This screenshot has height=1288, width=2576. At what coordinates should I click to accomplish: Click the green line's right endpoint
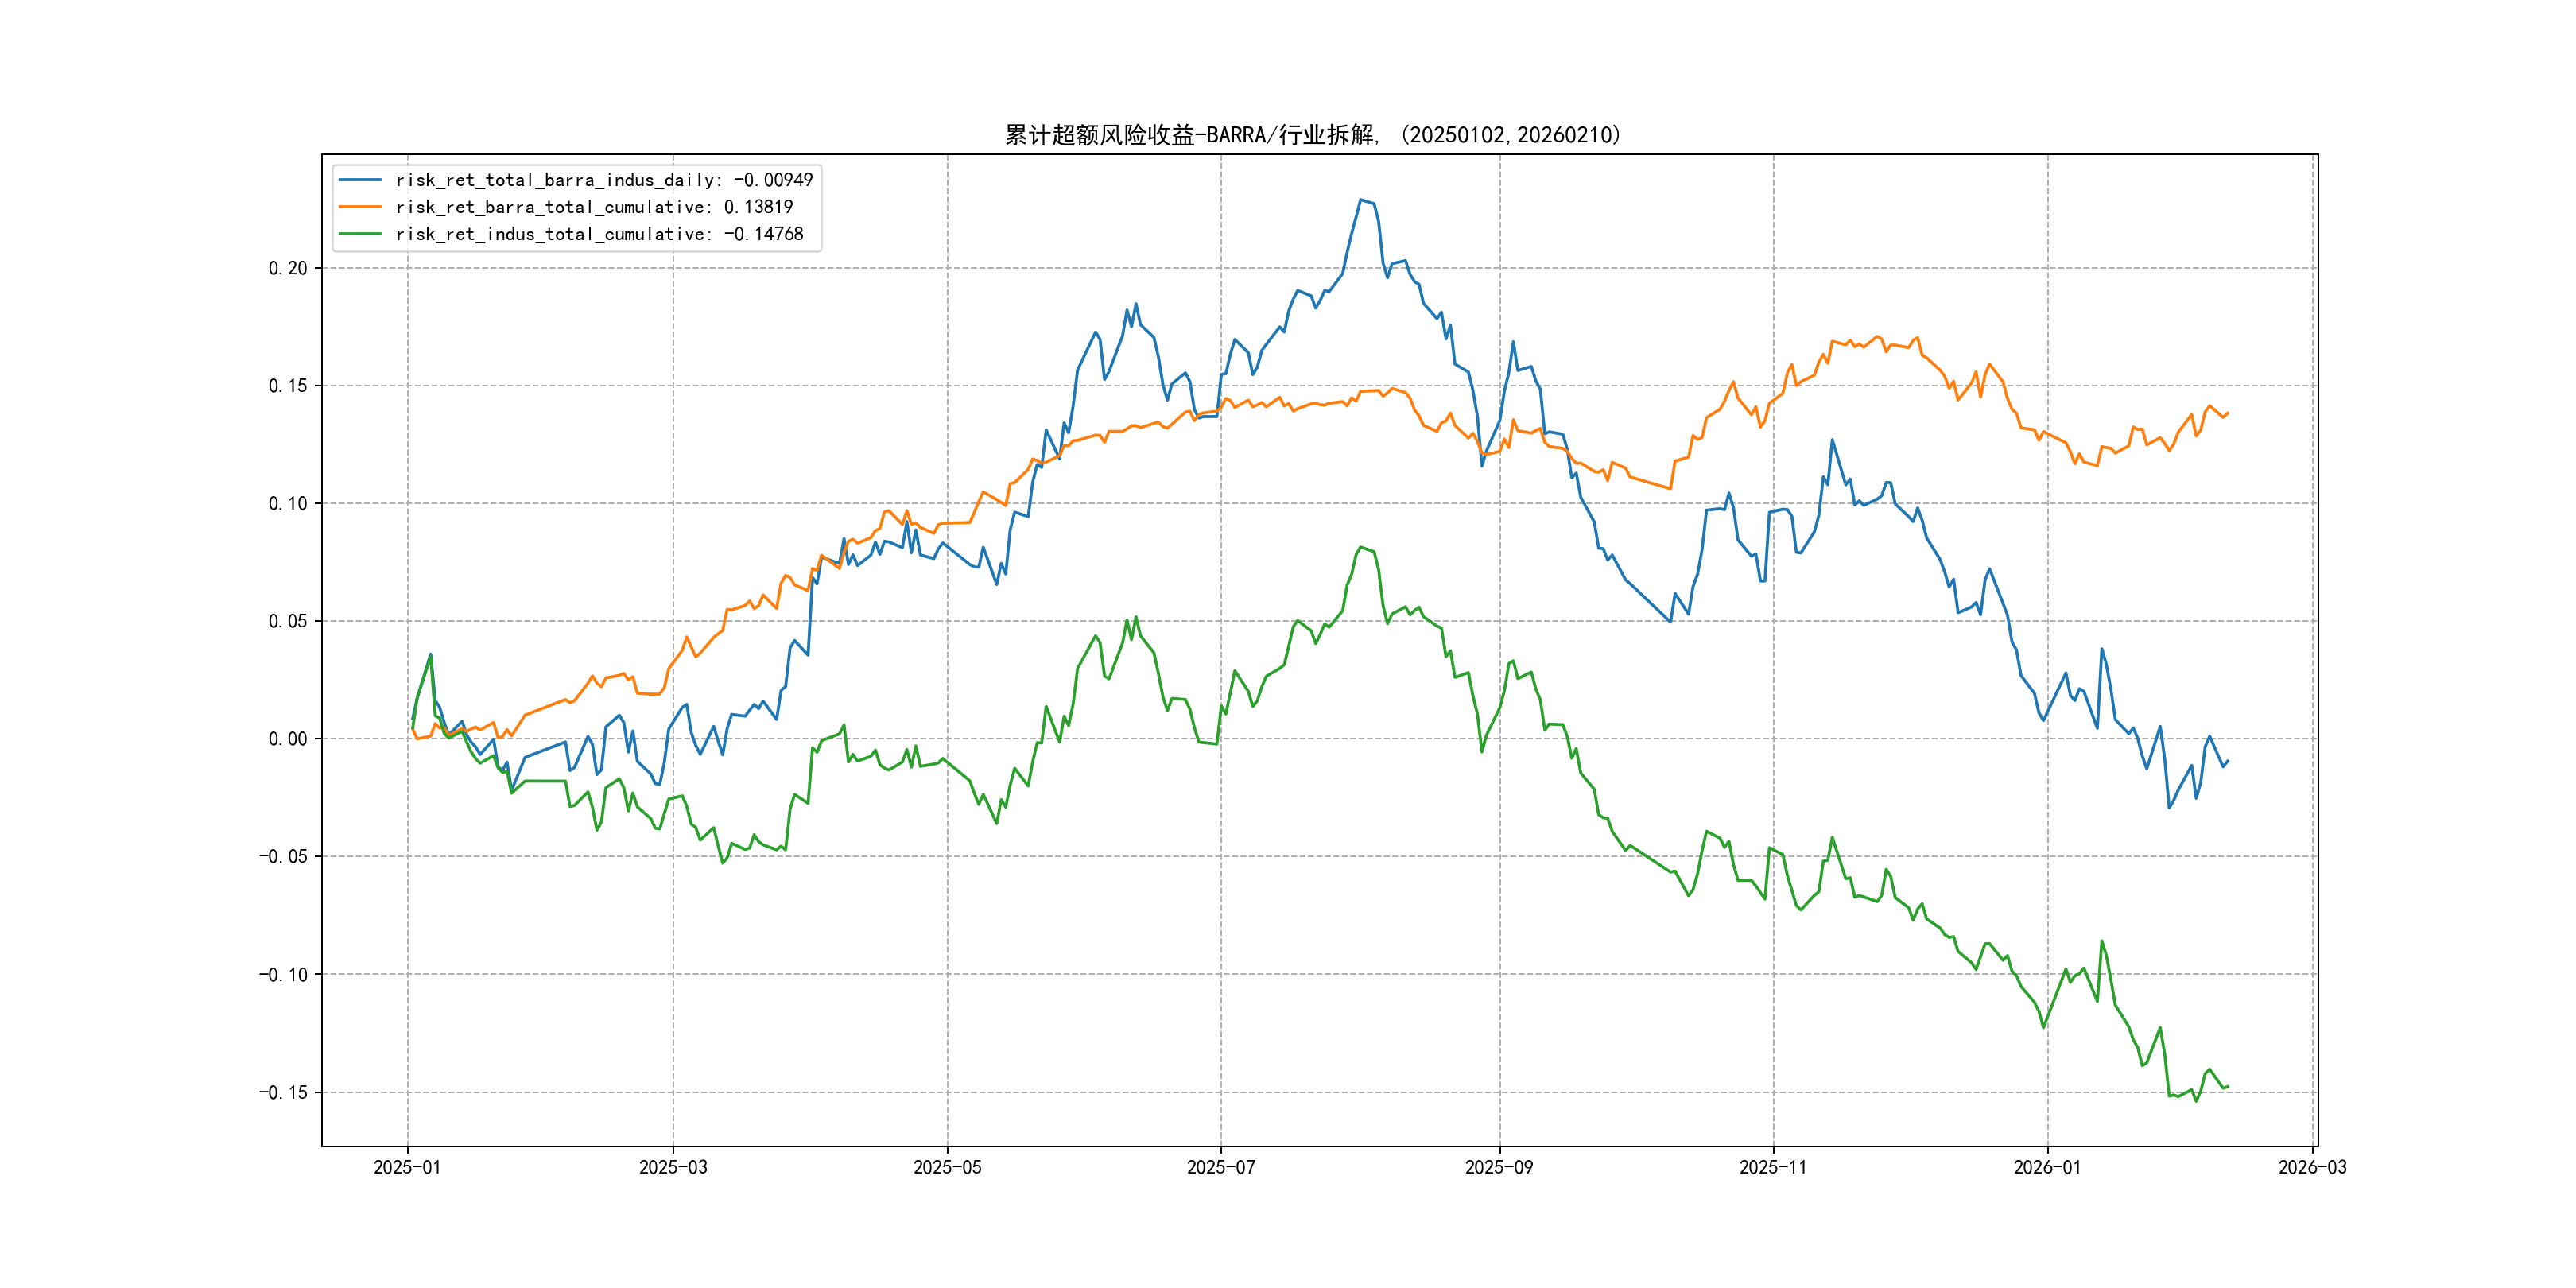coord(2228,1086)
